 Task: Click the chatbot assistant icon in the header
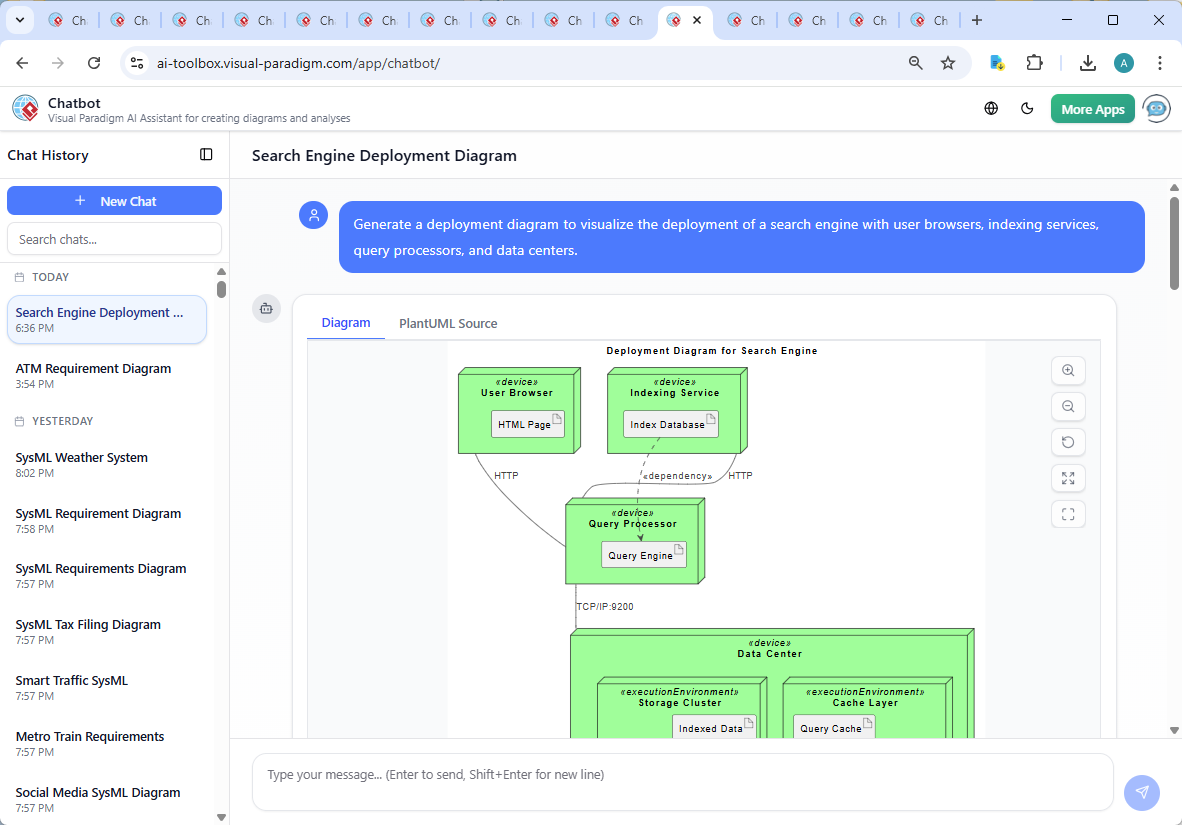(x=1157, y=108)
